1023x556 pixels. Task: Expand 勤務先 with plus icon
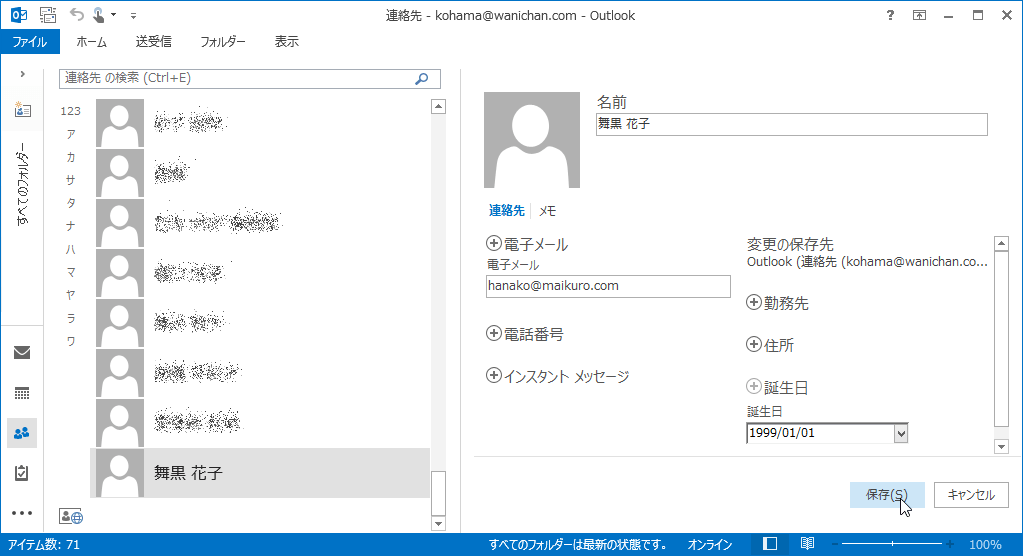pyautogui.click(x=754, y=302)
